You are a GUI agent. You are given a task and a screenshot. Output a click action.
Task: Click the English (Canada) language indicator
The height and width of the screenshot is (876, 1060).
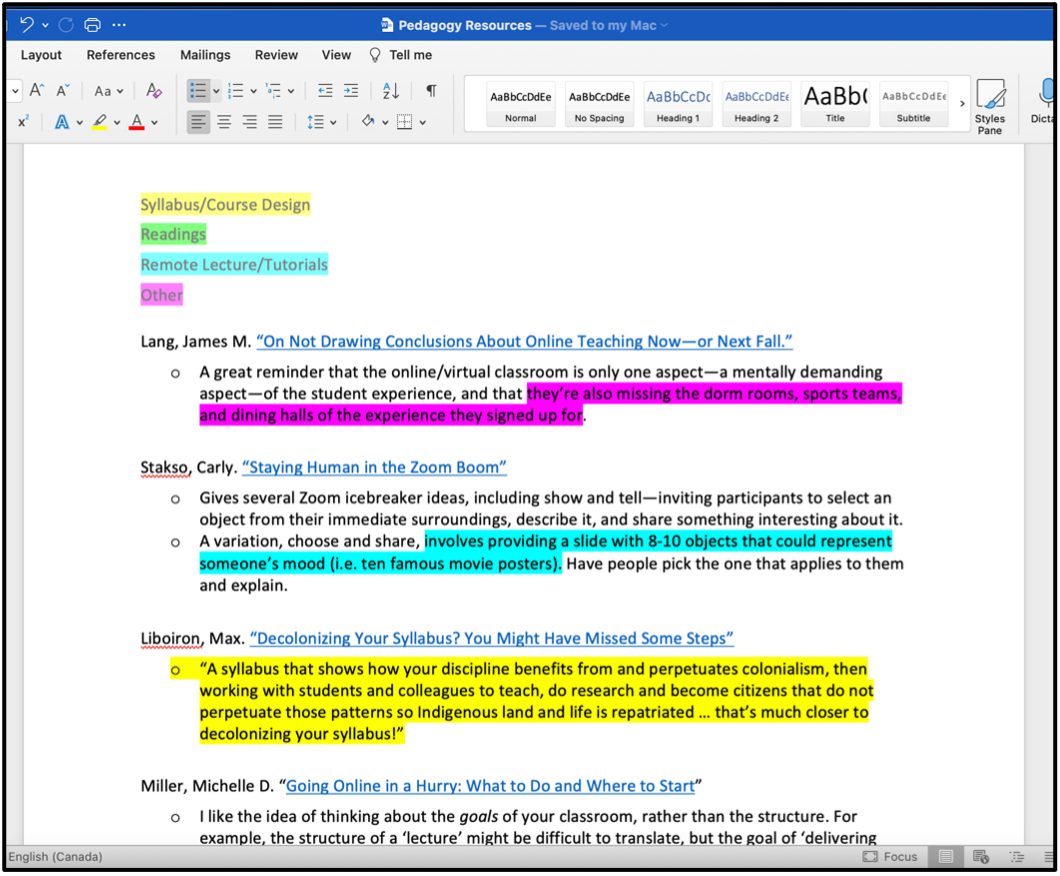tap(55, 857)
